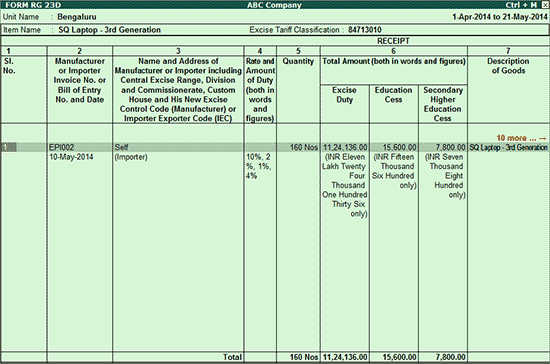Viewport: 550px width, 364px height.
Task: Click the excise tariff classification 84713010
Action: point(365,30)
